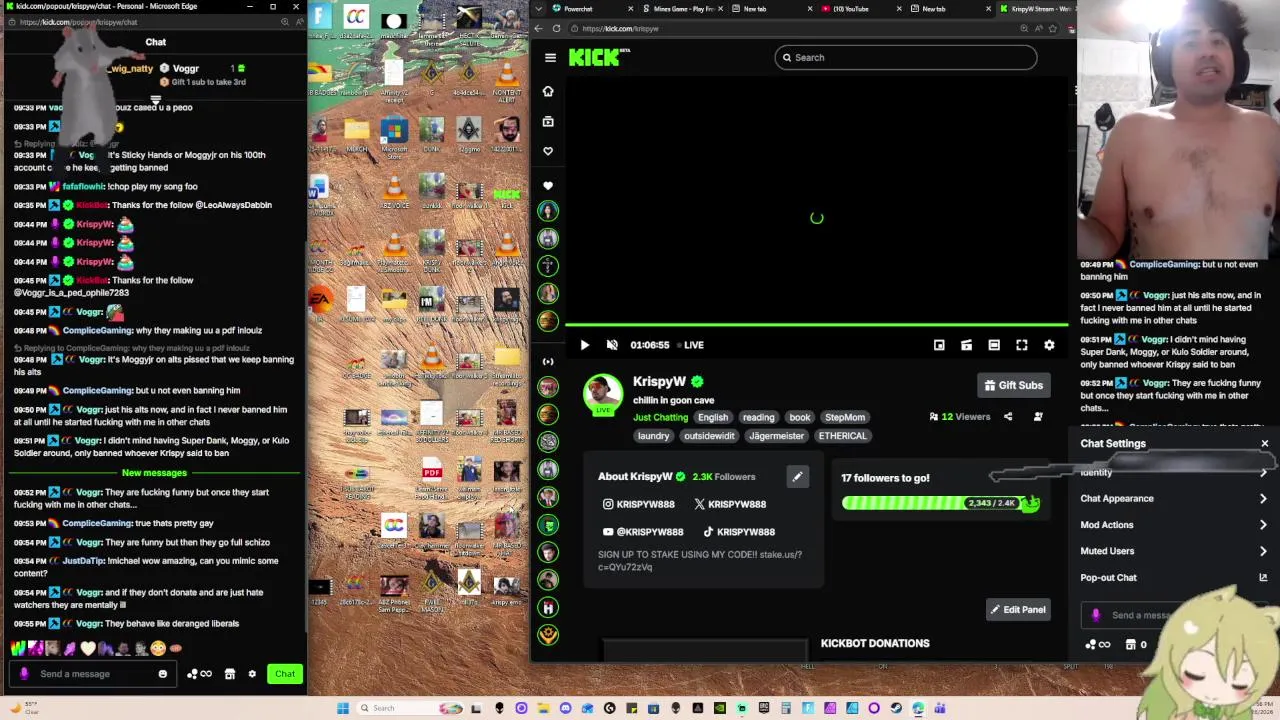Viewport: 1280px width, 720px height.
Task: Favorite the page with star icon
Action: [x=1053, y=28]
